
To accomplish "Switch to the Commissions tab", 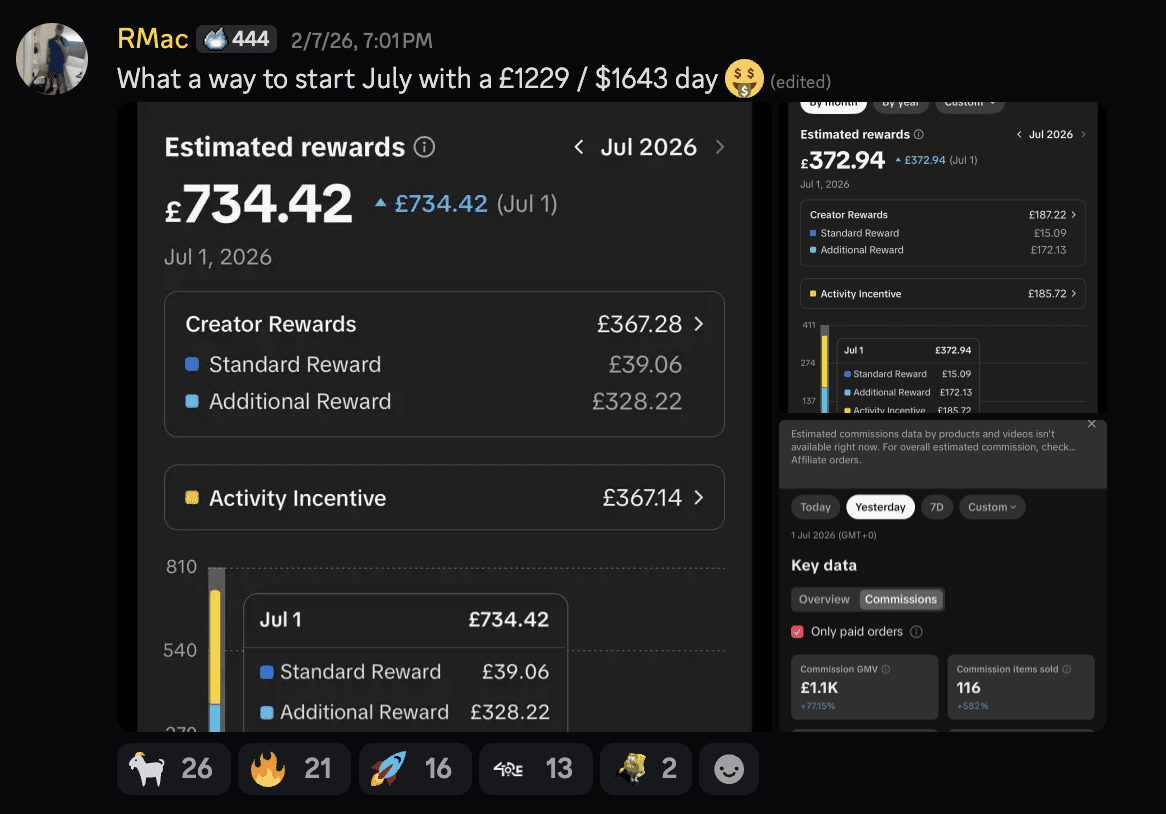I will pyautogui.click(x=901, y=599).
